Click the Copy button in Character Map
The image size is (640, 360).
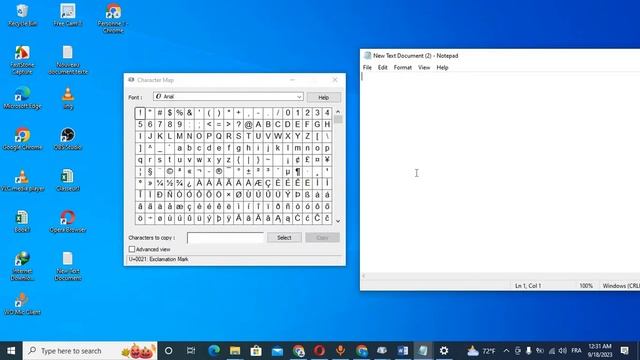322,238
